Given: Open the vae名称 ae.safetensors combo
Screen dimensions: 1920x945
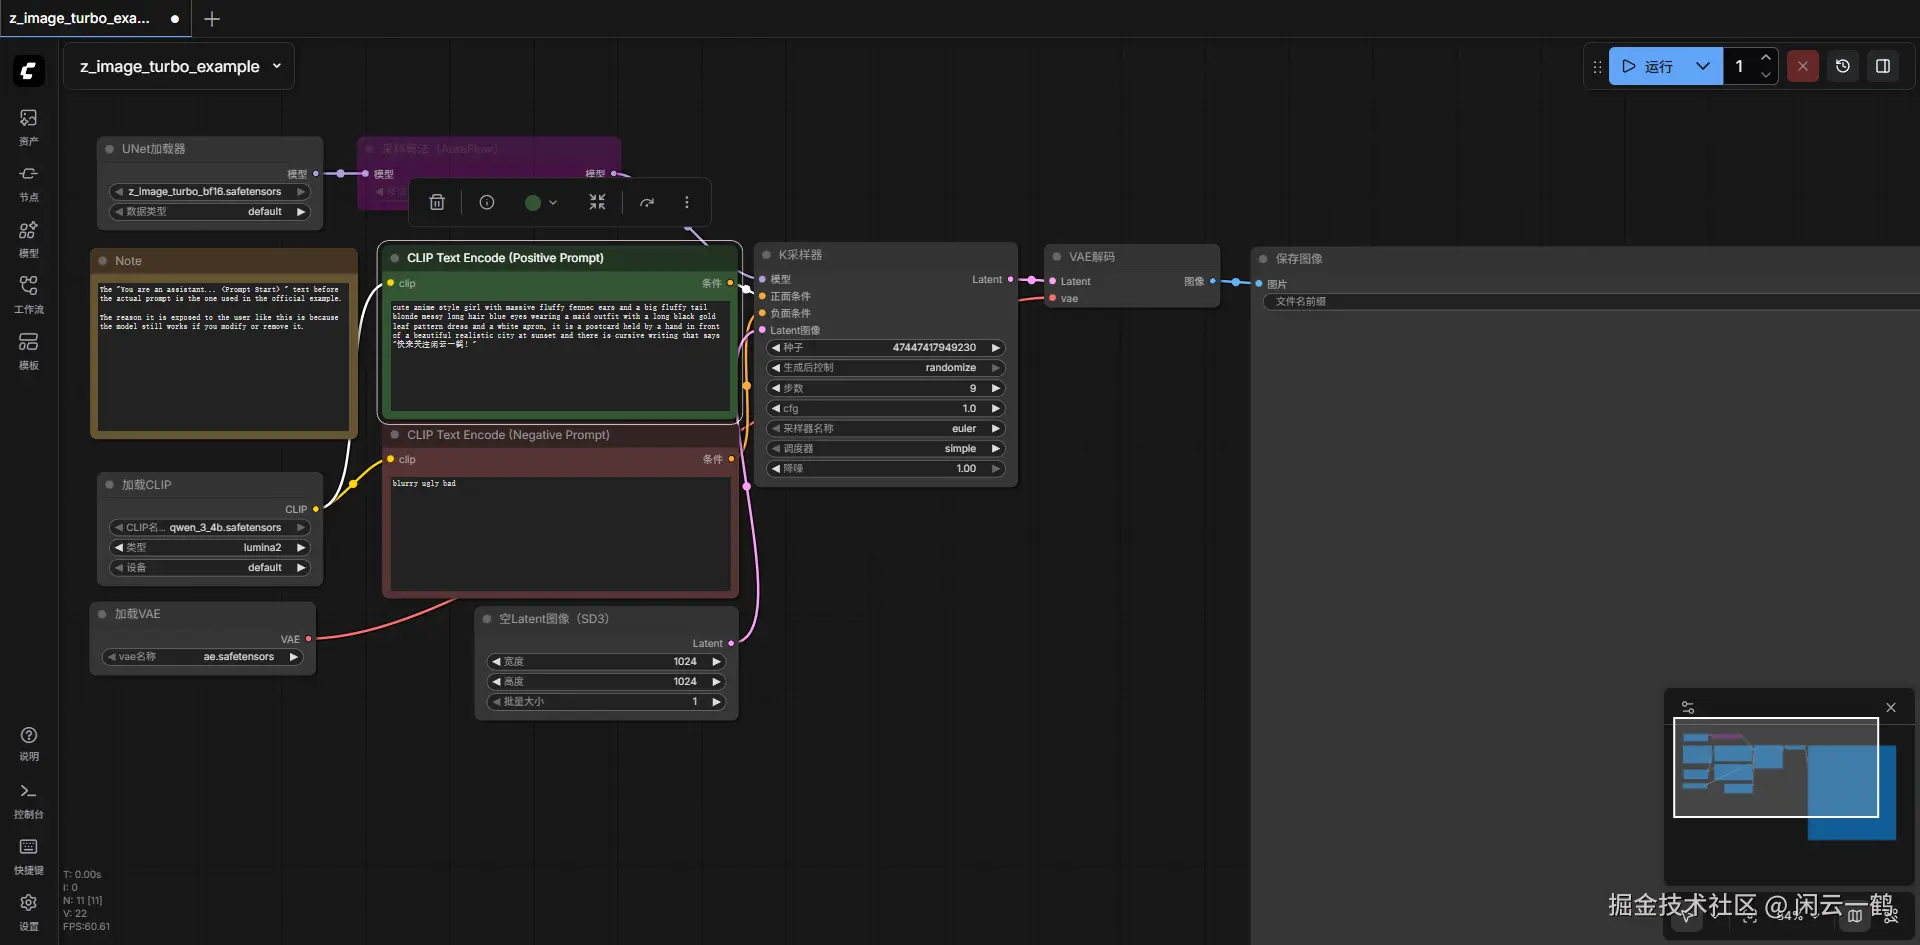Looking at the screenshot, I should coord(203,657).
